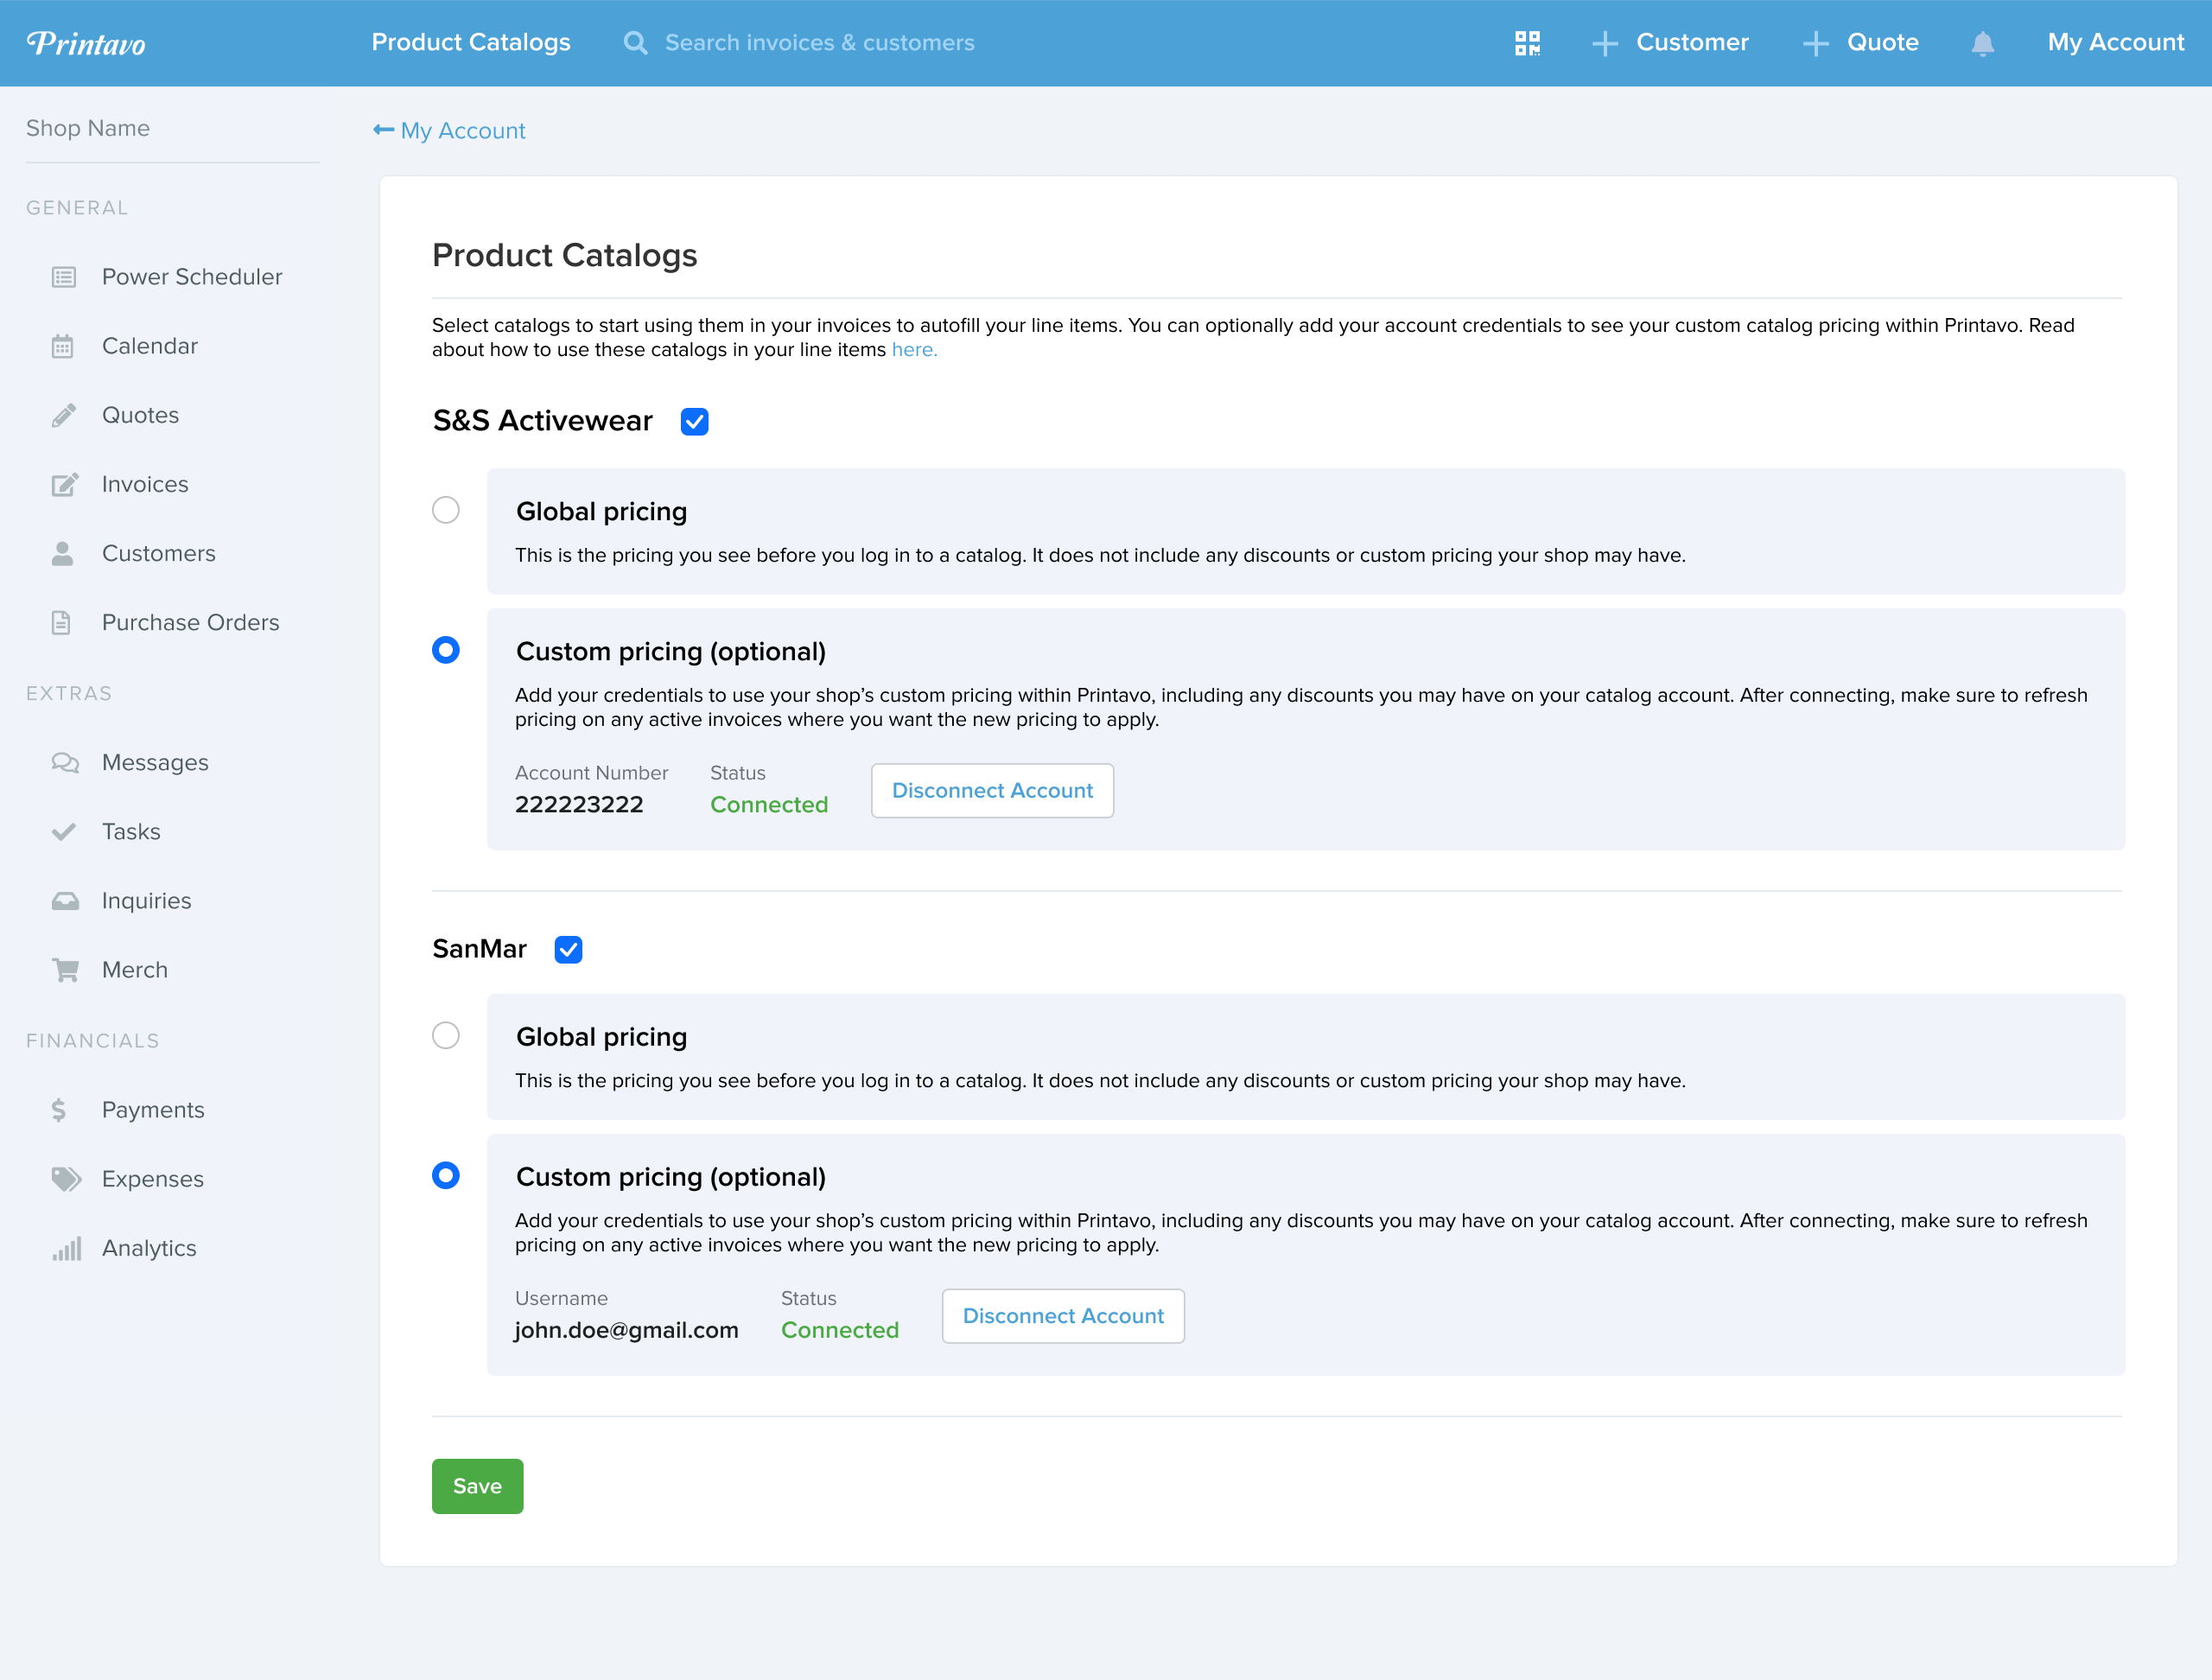The image size is (2212, 1680).
Task: Click the Merch shopping cart icon
Action: (65, 970)
